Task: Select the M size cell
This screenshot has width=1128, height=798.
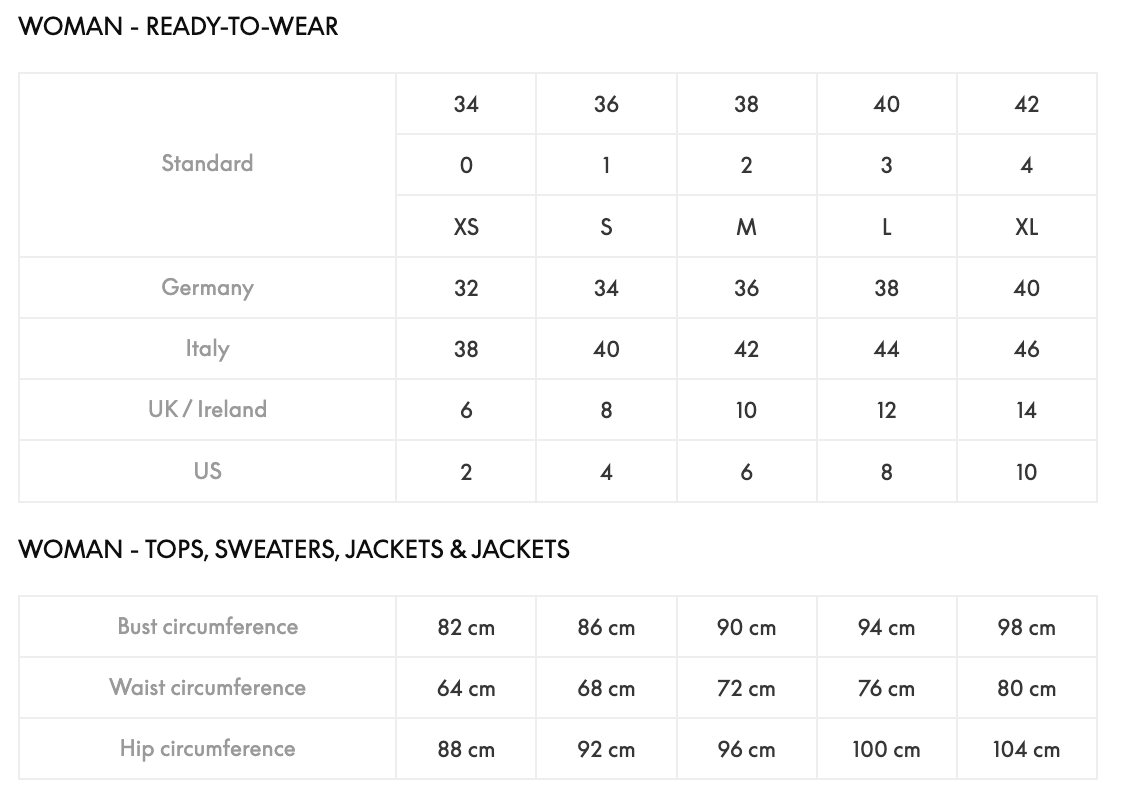Action: [746, 227]
